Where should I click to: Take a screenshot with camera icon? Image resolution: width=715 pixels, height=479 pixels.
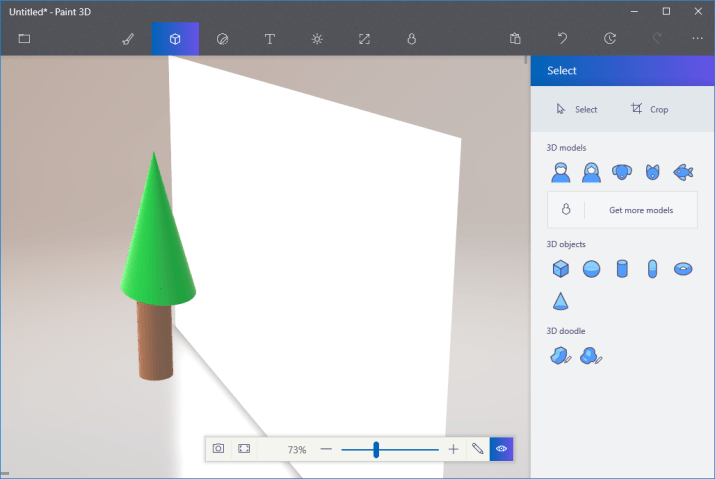tap(218, 449)
